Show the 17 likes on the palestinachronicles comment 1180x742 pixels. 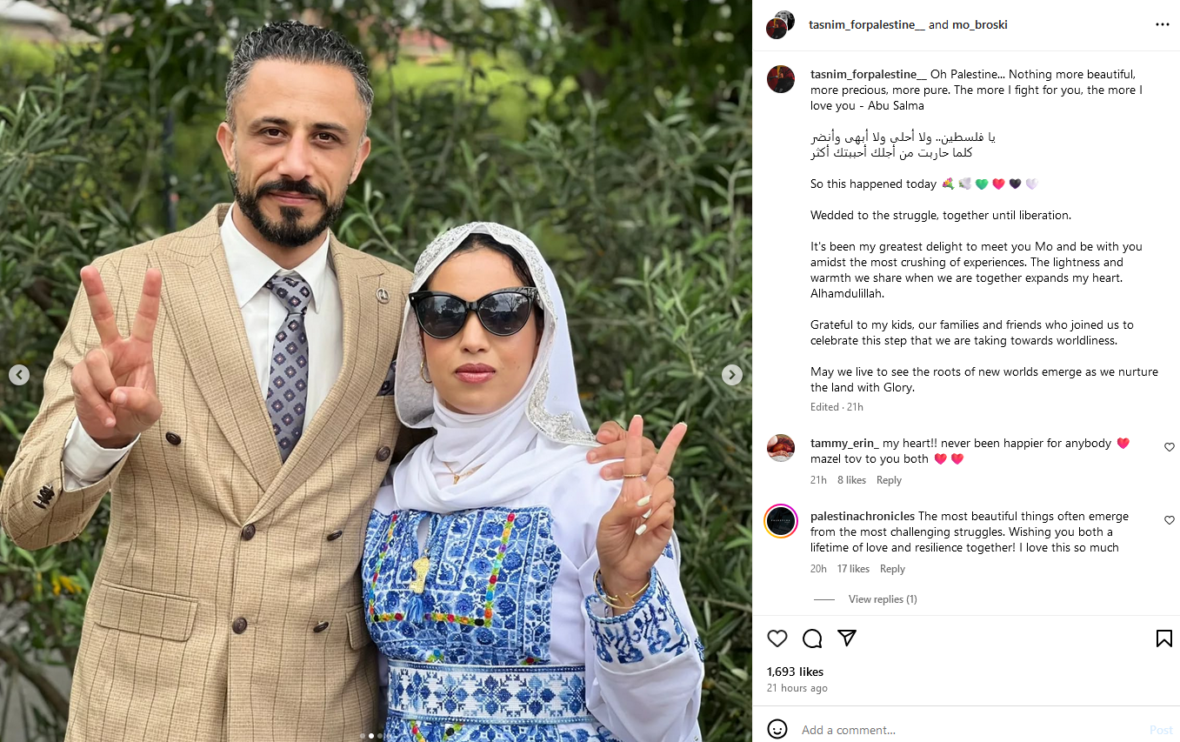853,569
